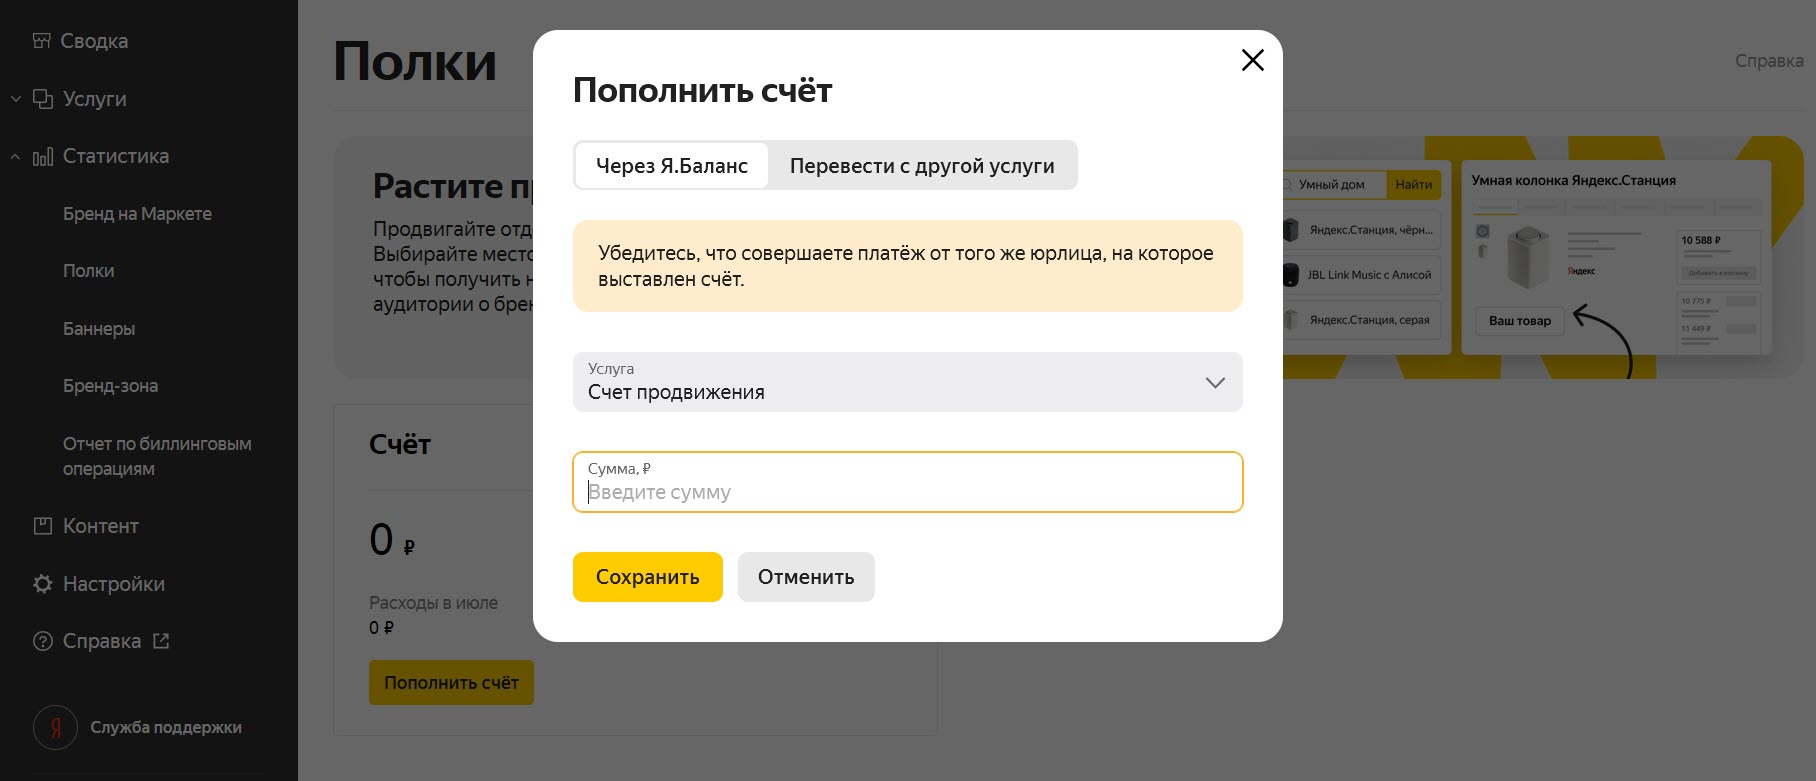1816x781 pixels.
Task: Open Статистика in the sidebar
Action: 116,156
